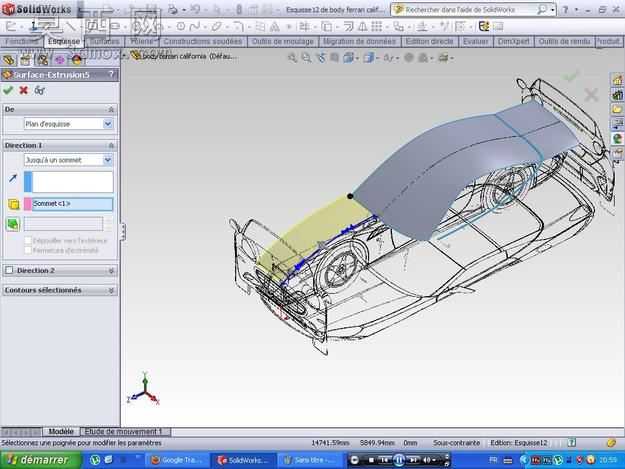
Task: Switch to the Modèle bottom tab
Action: [61, 432]
